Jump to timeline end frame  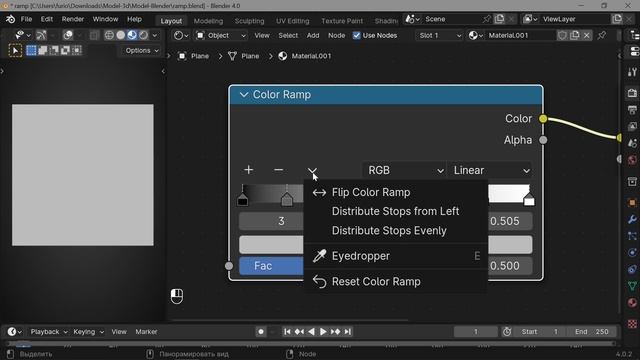(347, 332)
